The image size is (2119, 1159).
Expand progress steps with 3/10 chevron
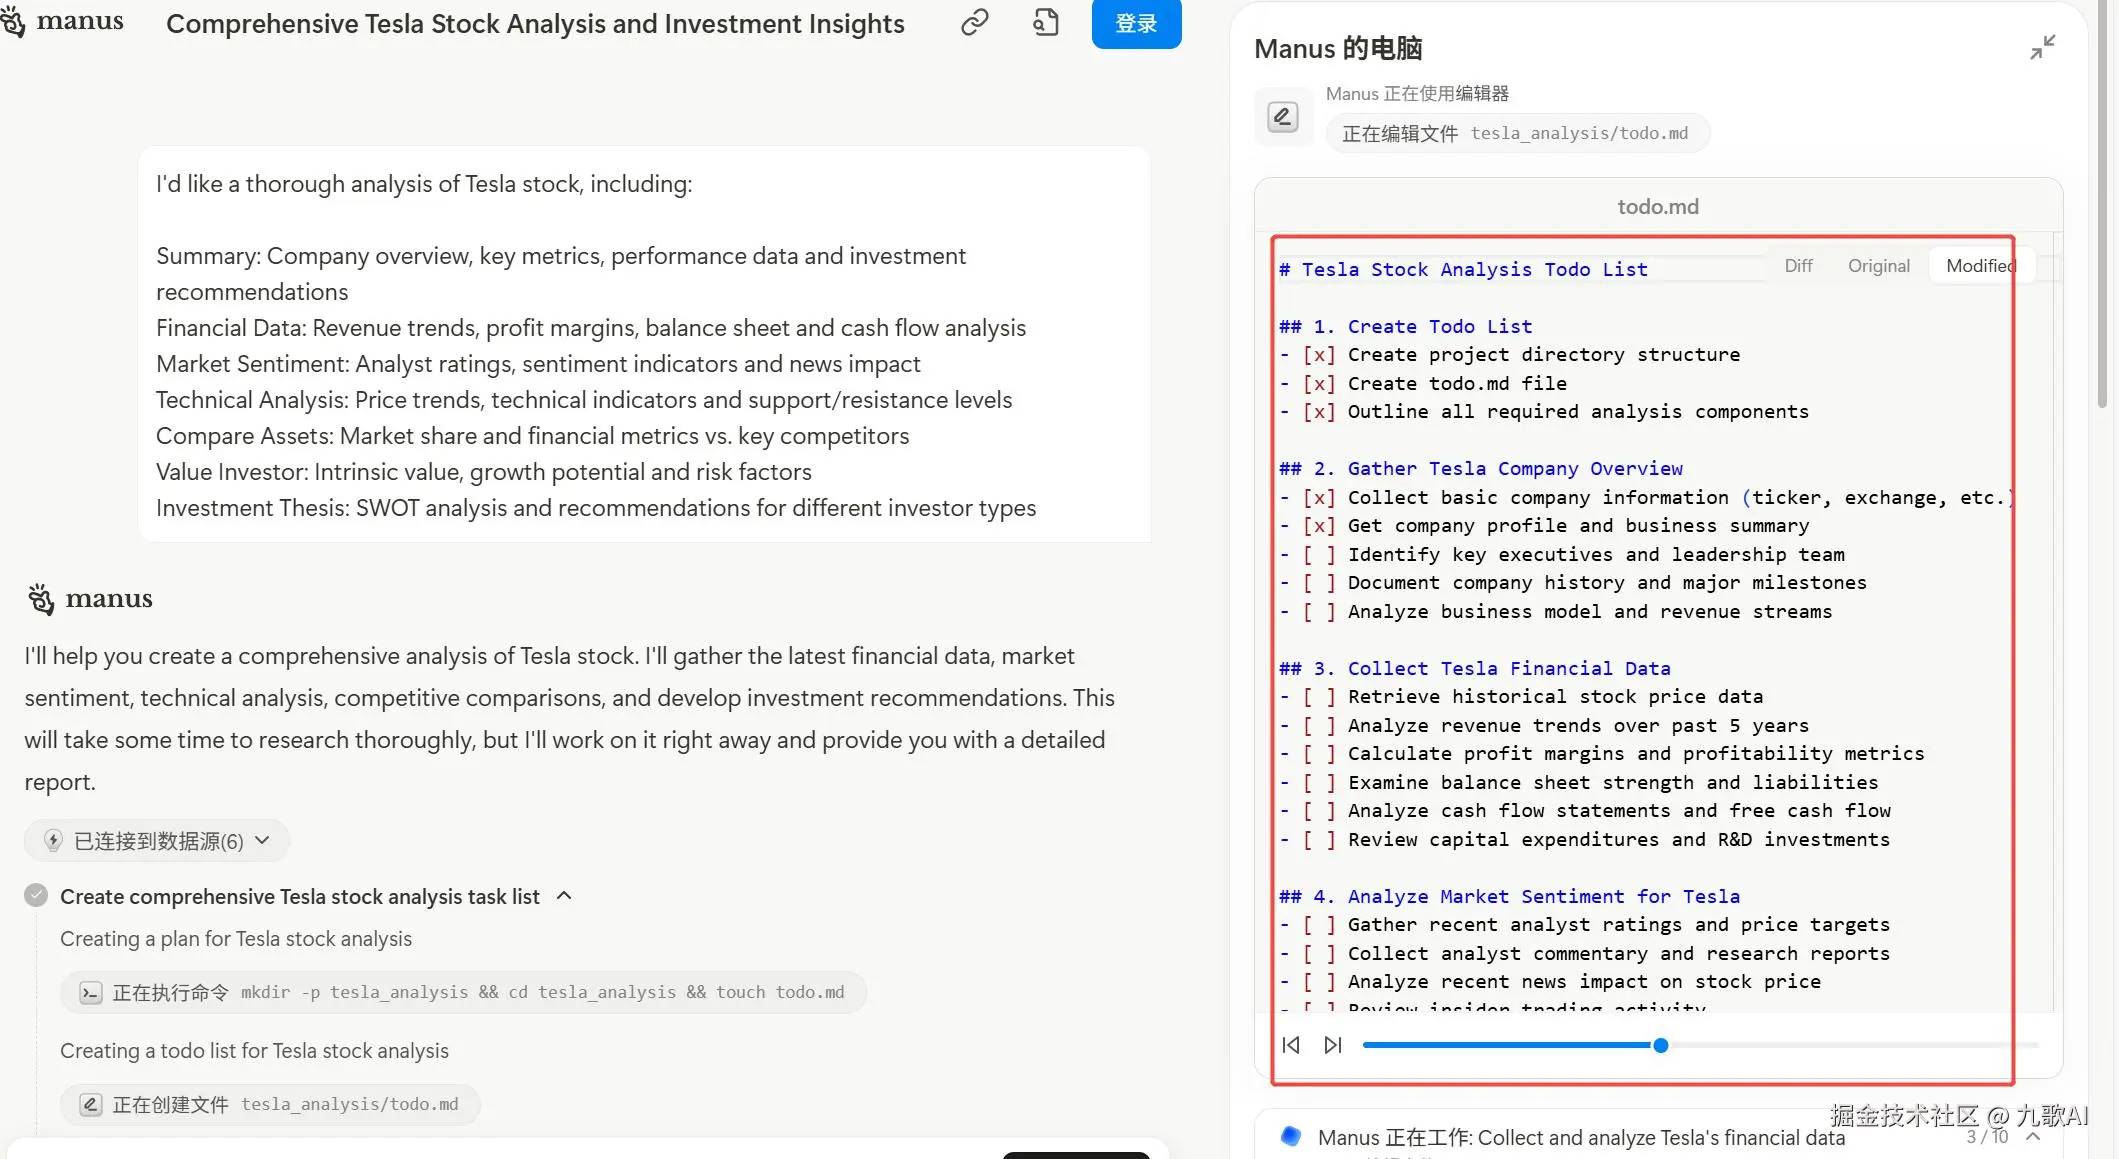click(2033, 1137)
